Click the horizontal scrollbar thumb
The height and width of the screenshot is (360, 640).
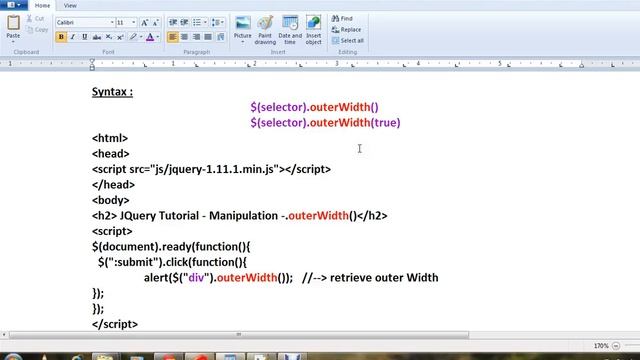pos(239,335)
